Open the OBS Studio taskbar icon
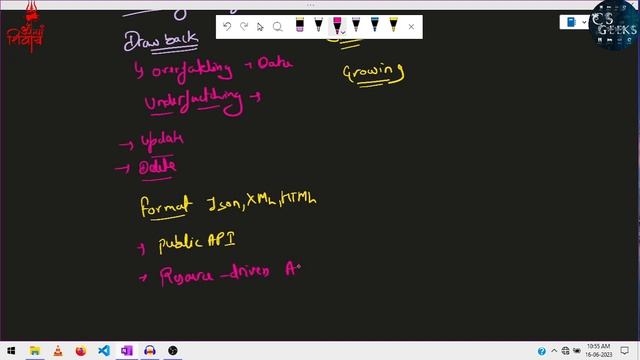640x360 pixels. [173, 351]
